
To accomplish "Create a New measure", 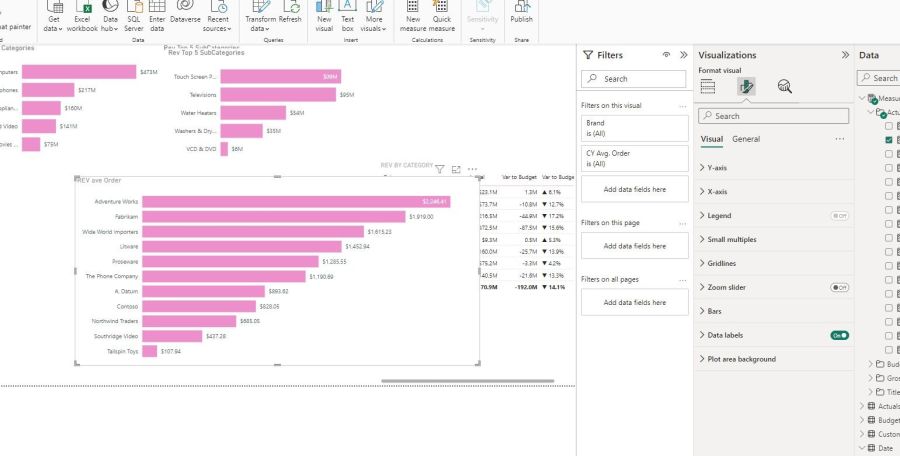I will tap(413, 16).
